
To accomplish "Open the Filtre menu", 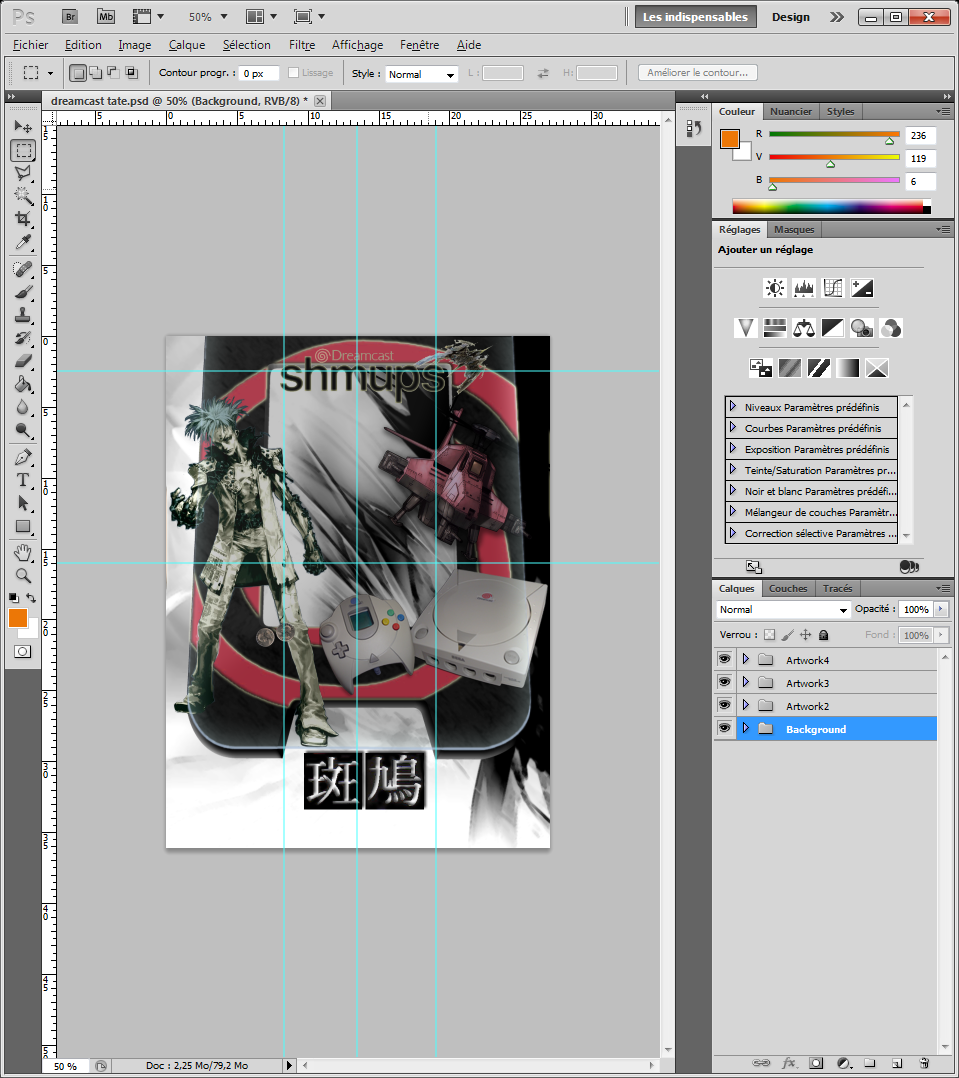I will point(301,45).
